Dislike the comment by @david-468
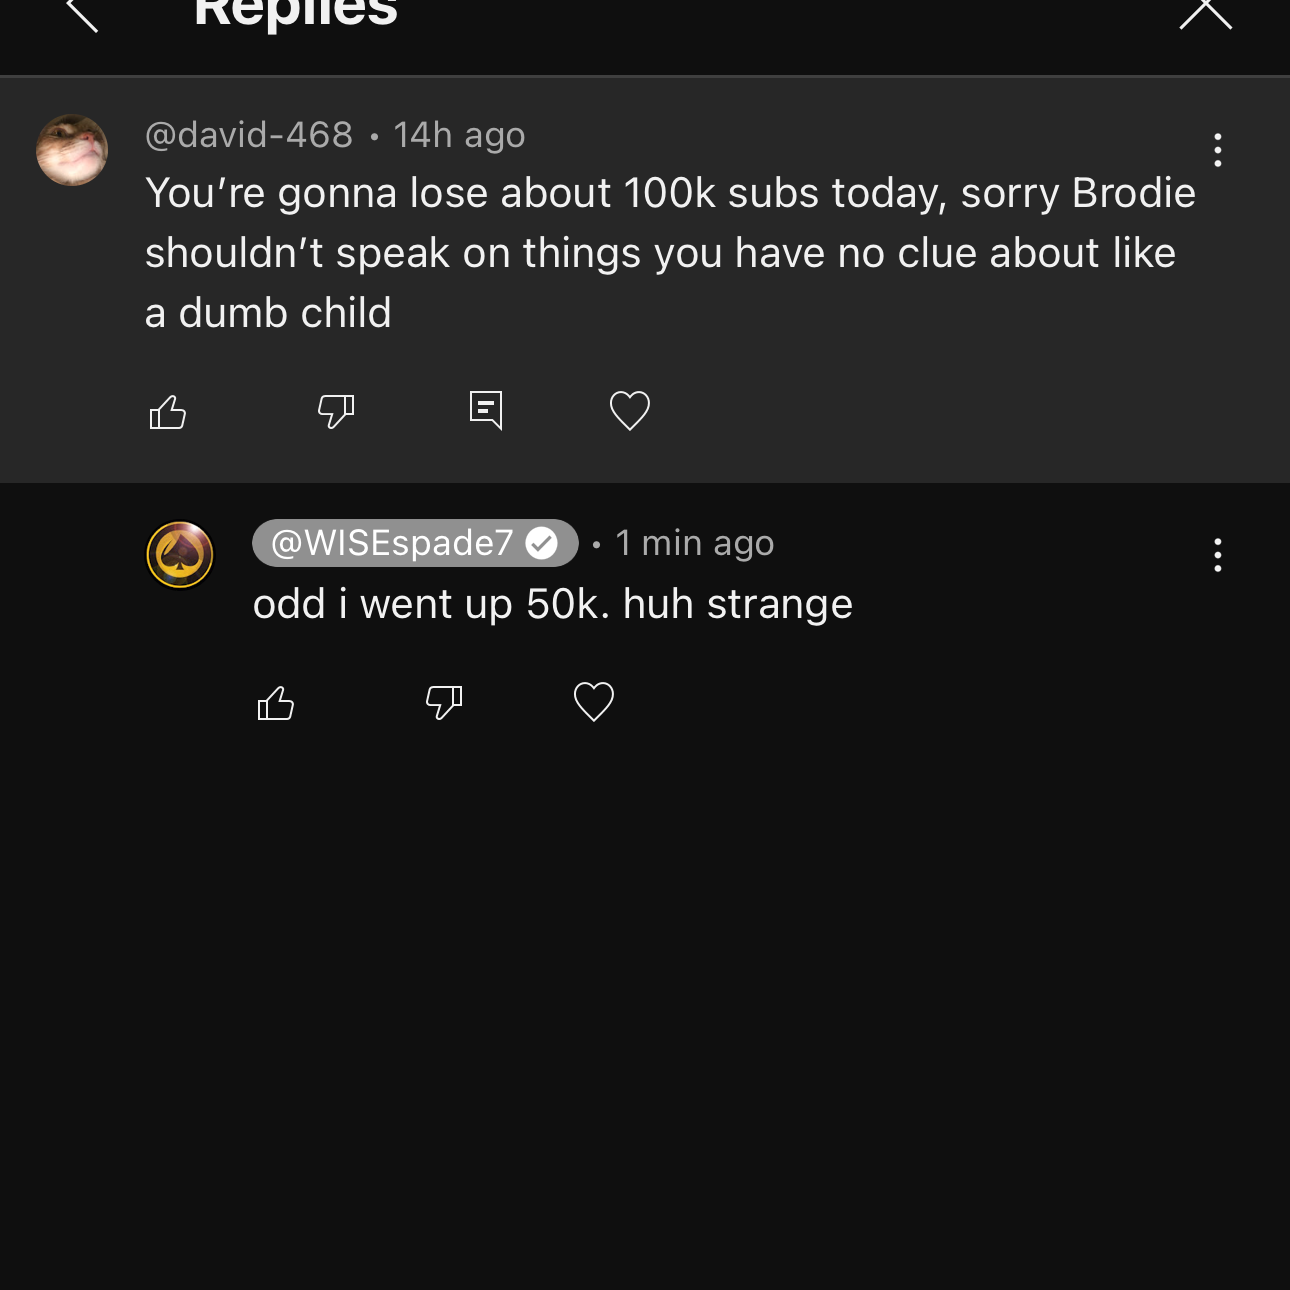This screenshot has height=1290, width=1290. [x=336, y=411]
